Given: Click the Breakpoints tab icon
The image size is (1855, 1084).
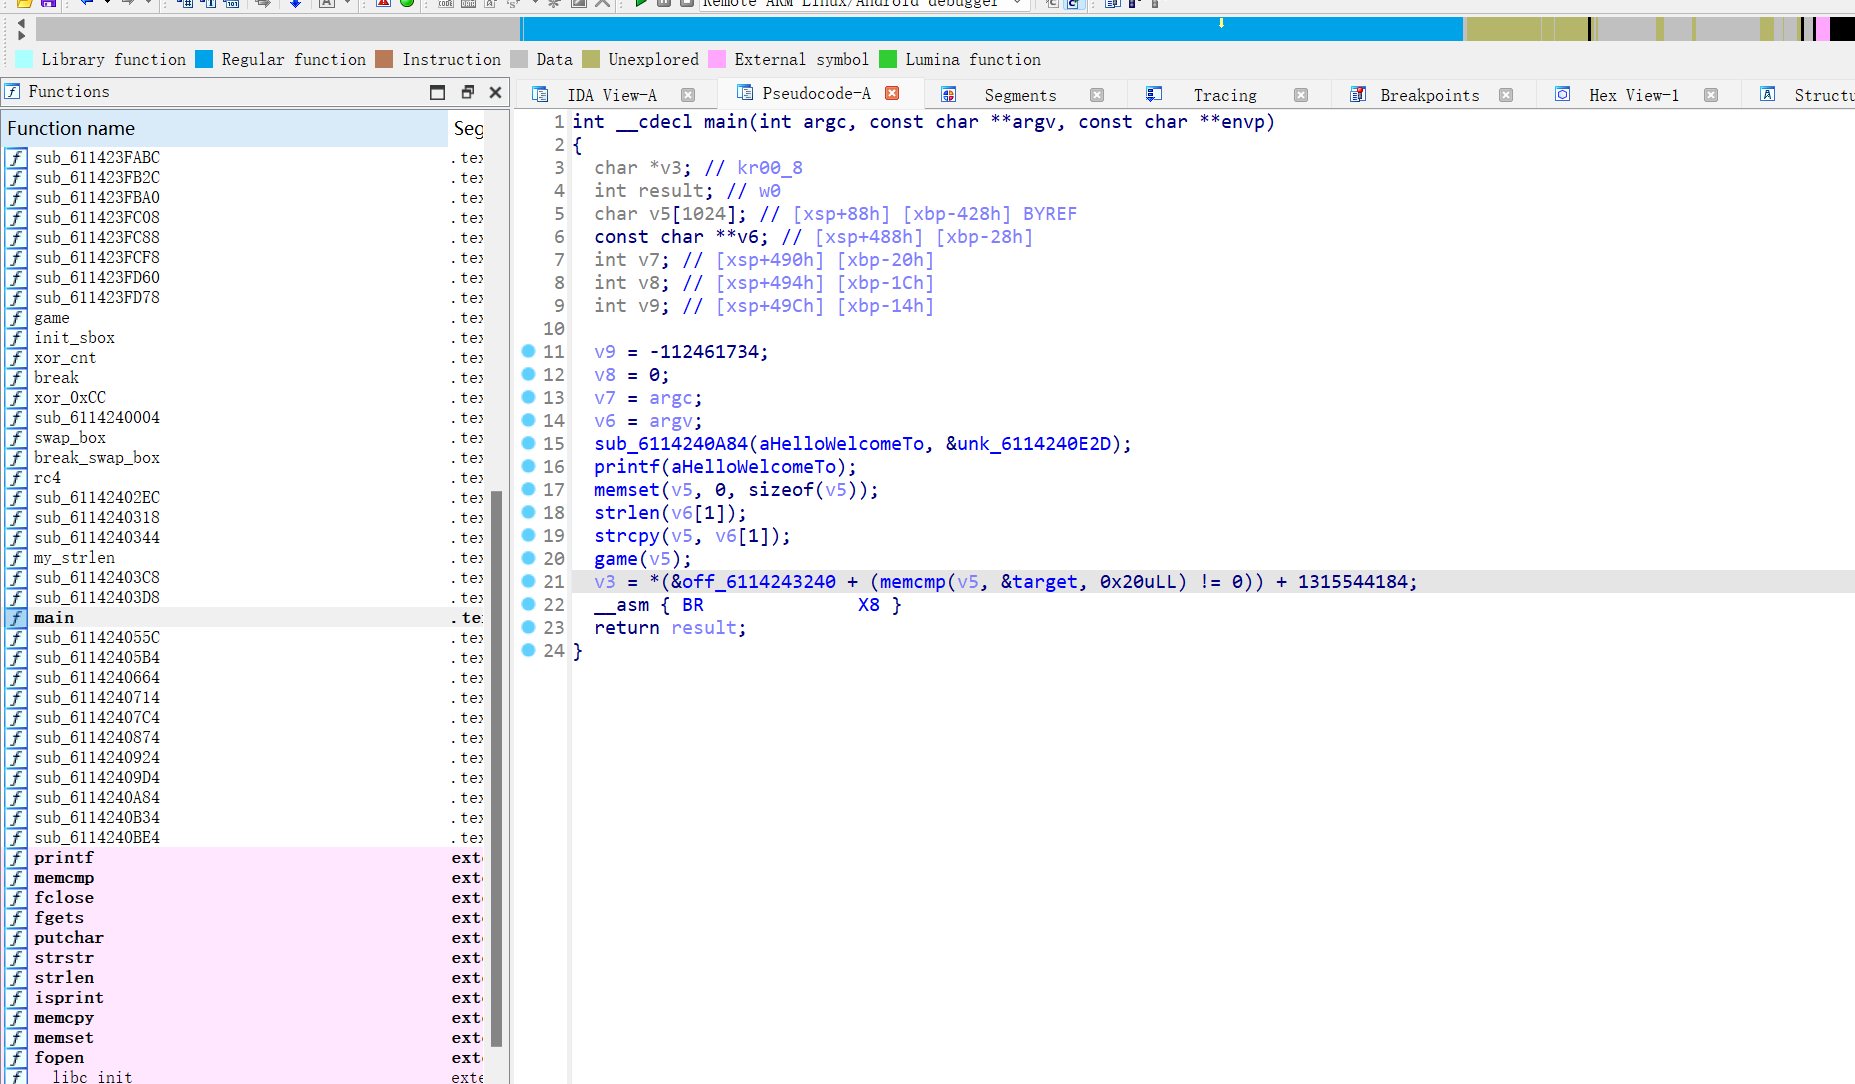Looking at the screenshot, I should 1357,95.
